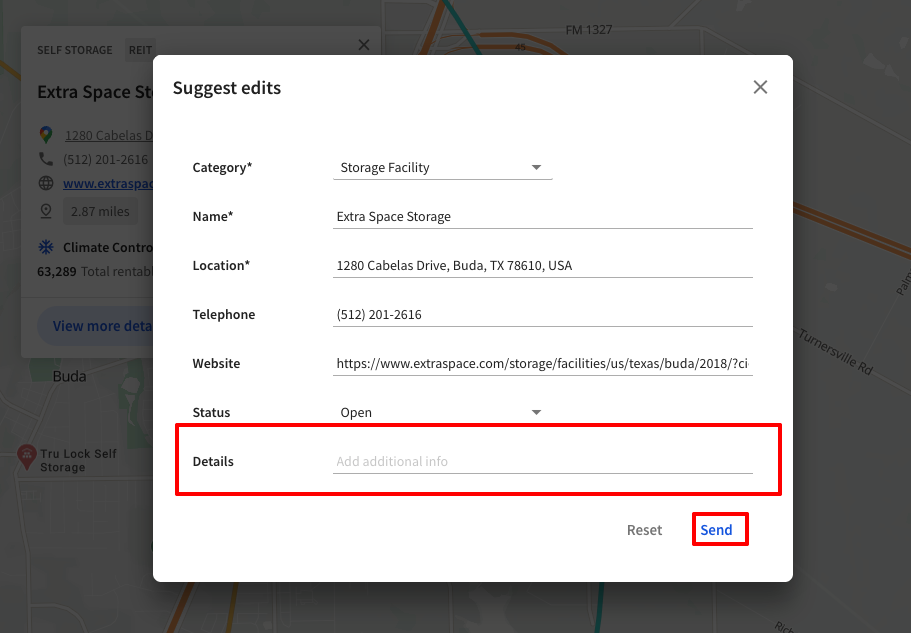The image size is (911, 633).
Task: Click the distance location marker icon
Action: click(46, 211)
